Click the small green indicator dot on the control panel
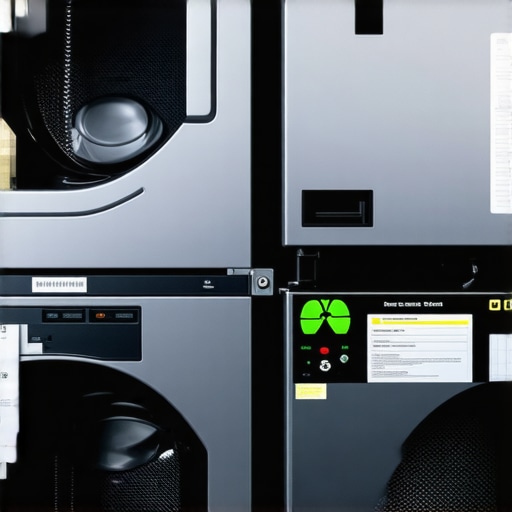Viewport: 512px width, 512px height. coord(309,362)
